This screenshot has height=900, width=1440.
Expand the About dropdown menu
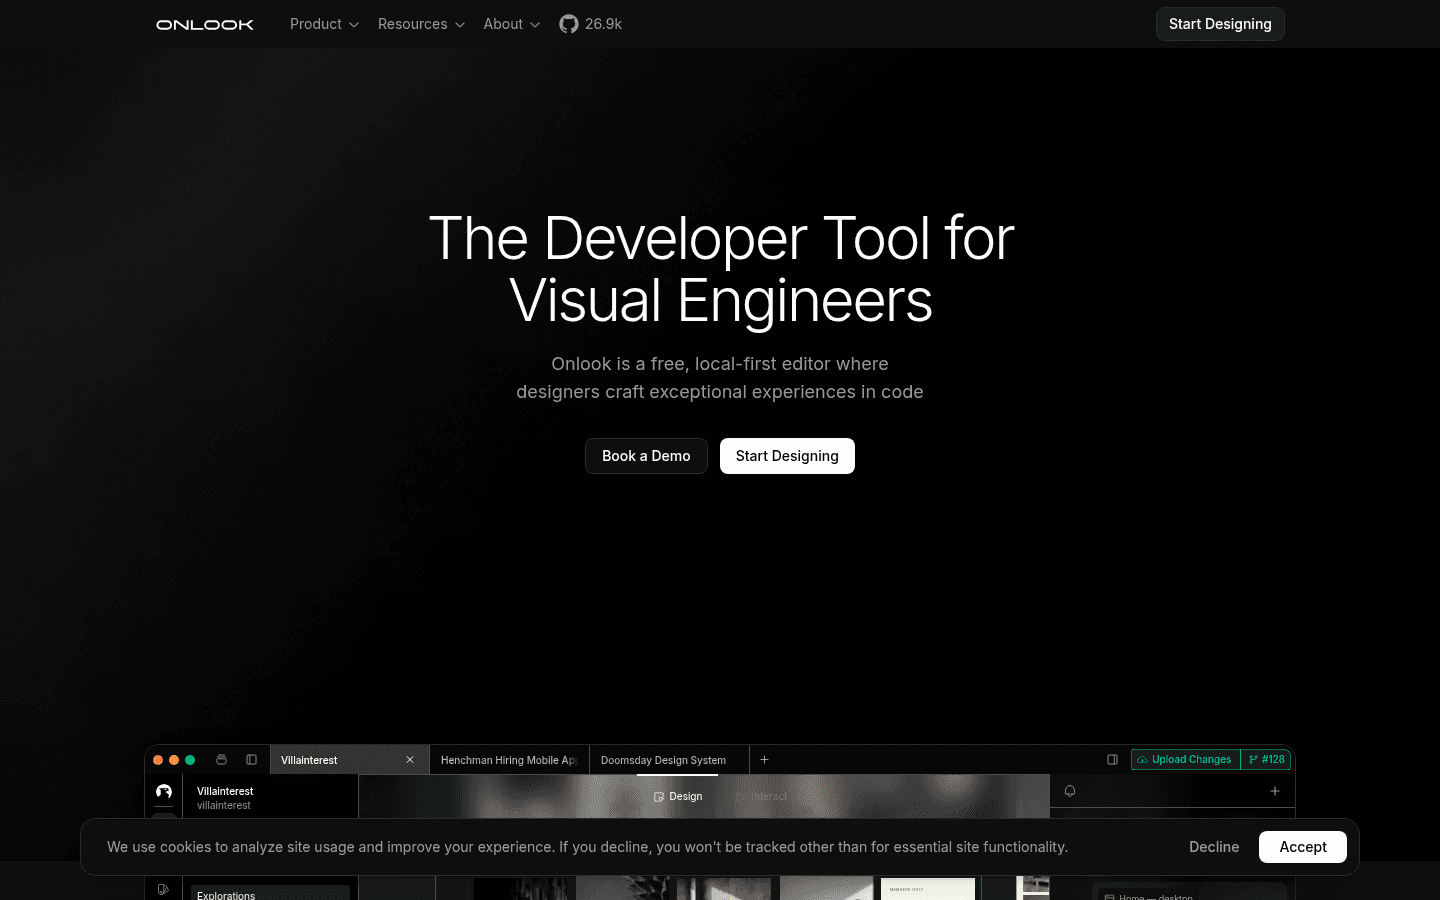point(511,24)
